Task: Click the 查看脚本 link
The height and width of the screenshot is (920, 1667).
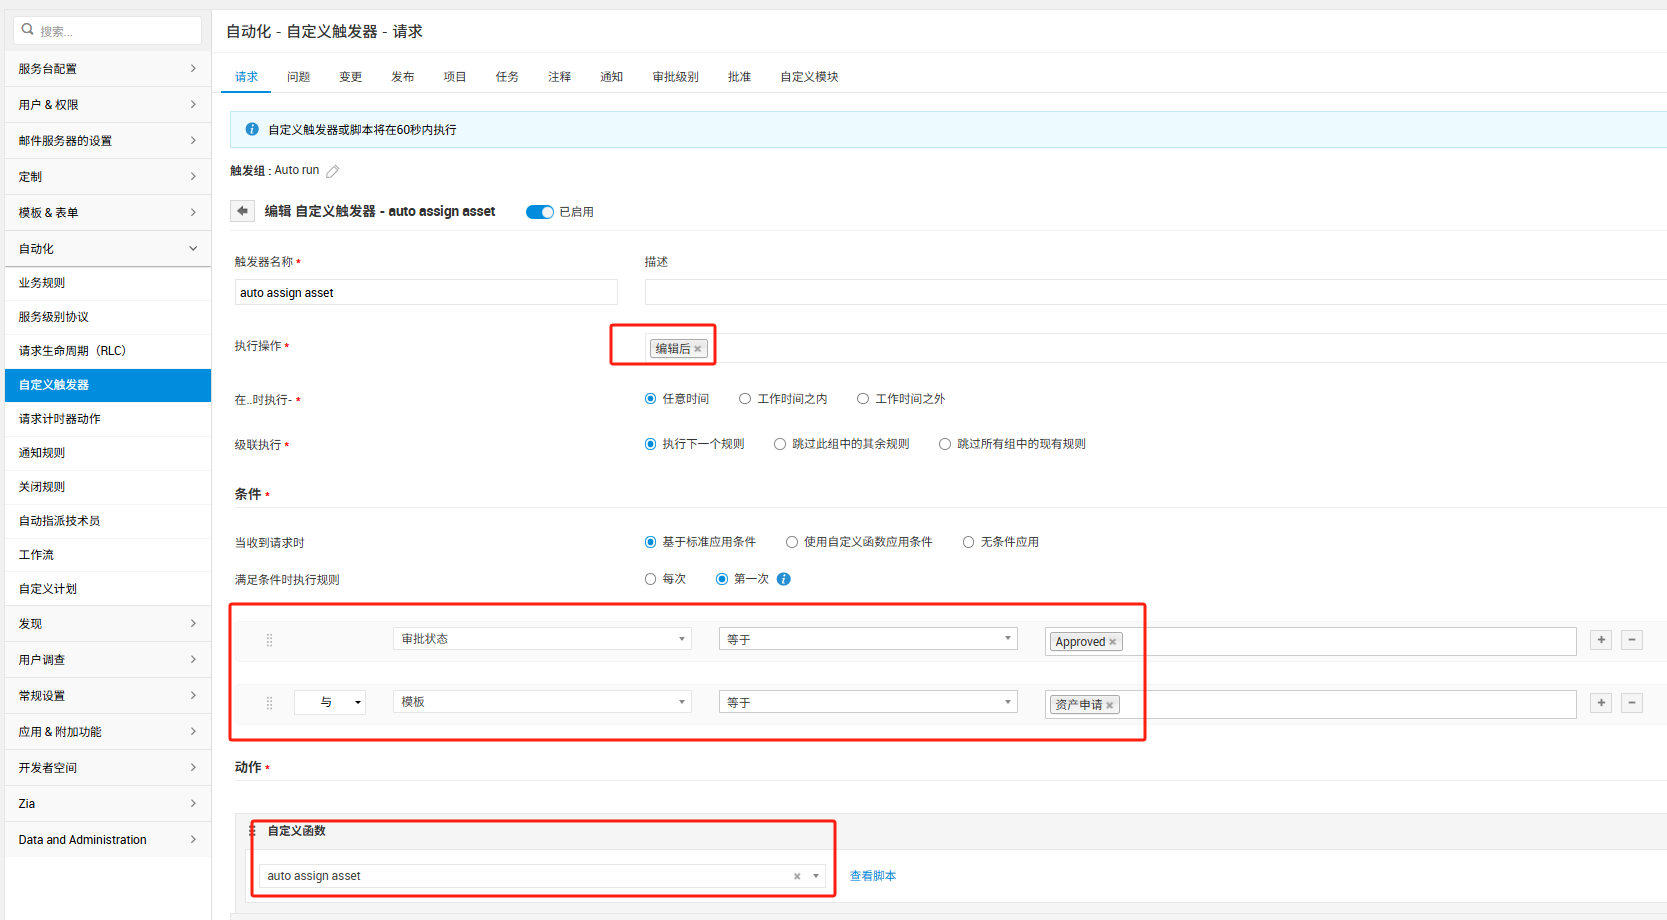Action: pos(873,876)
